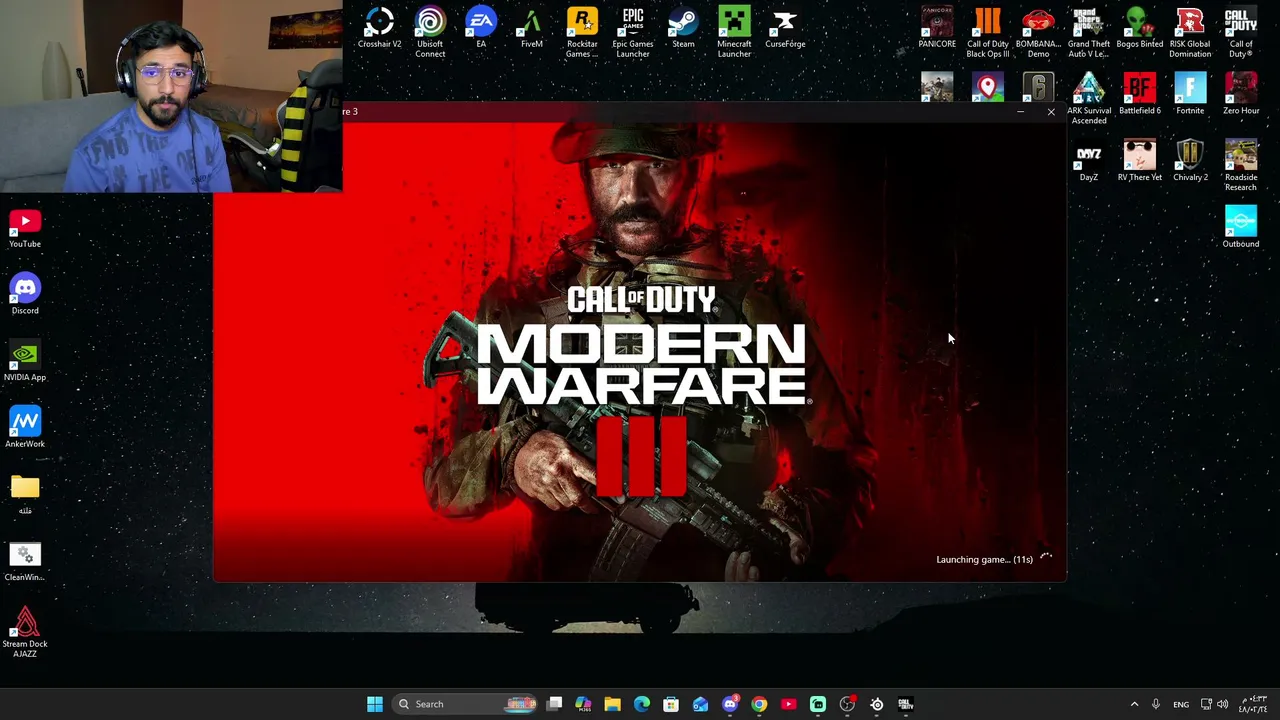Open the EA app desktop shortcut
Image resolution: width=1280 pixels, height=720 pixels.
click(x=481, y=28)
